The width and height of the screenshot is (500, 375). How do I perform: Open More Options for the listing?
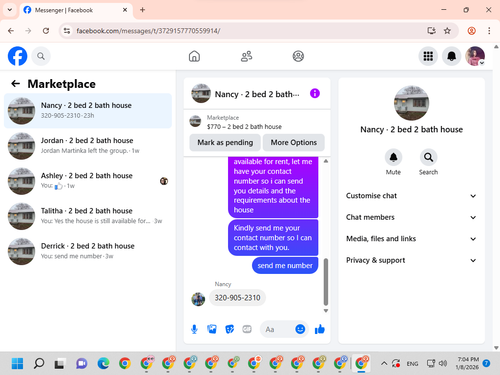point(294,143)
